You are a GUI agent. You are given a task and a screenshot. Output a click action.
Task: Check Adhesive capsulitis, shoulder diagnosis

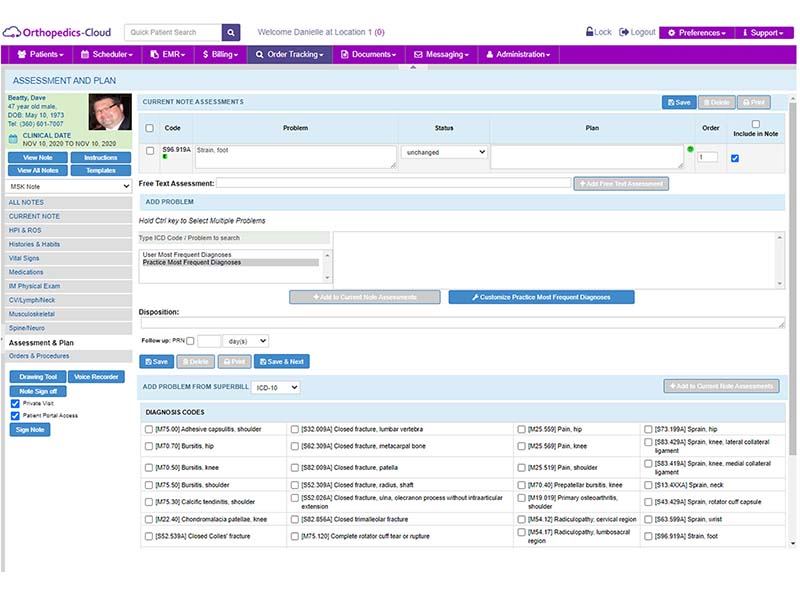(x=148, y=430)
